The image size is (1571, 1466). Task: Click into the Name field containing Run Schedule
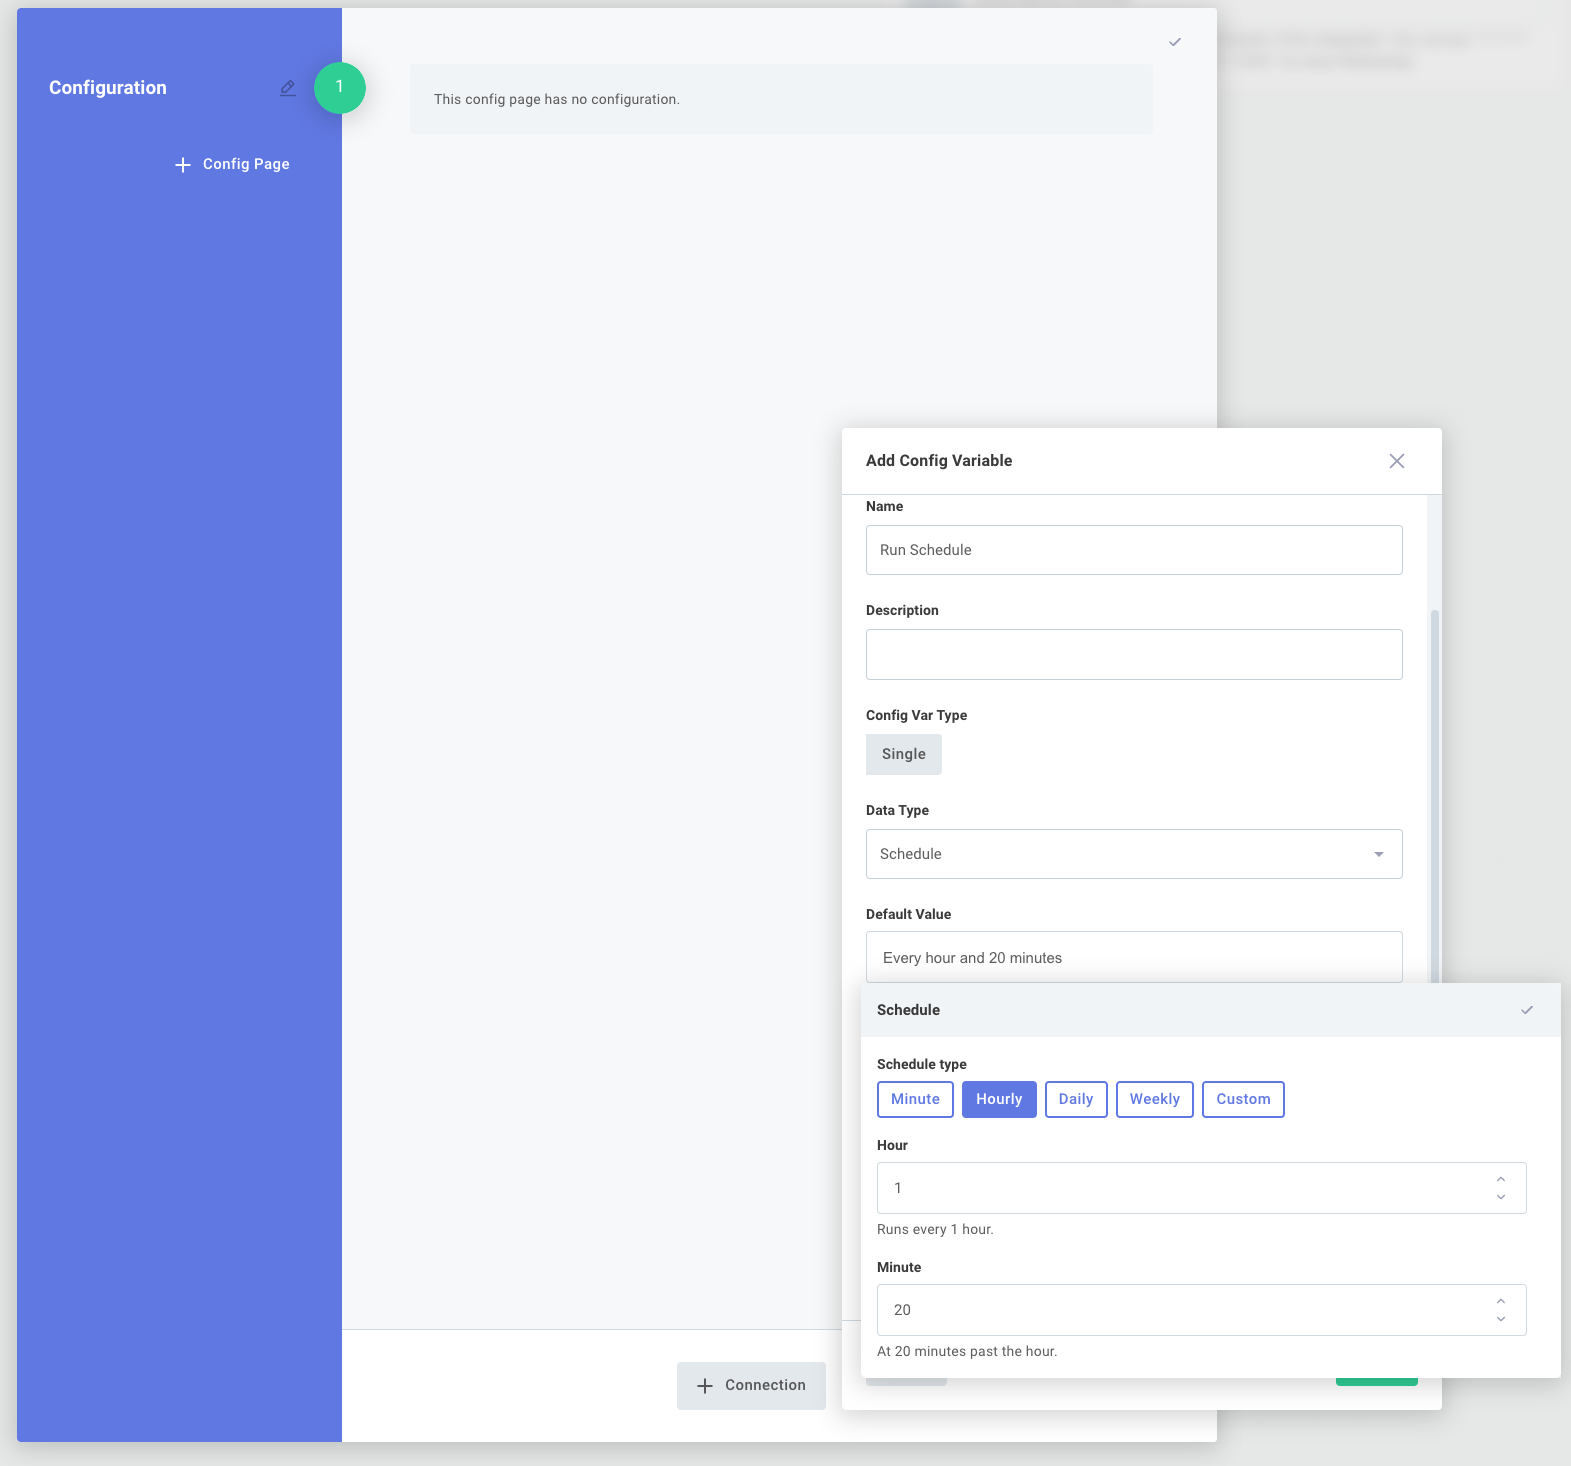coord(1134,550)
